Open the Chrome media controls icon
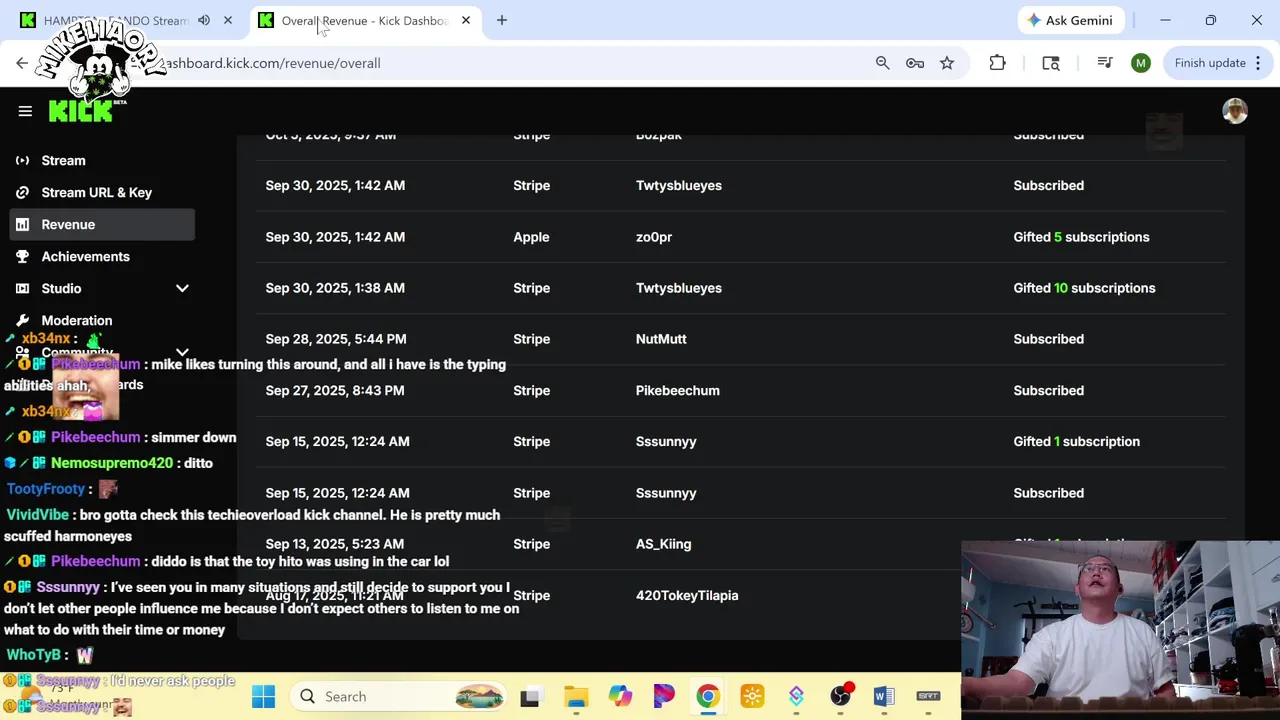This screenshot has height=720, width=1280. tap(1105, 63)
